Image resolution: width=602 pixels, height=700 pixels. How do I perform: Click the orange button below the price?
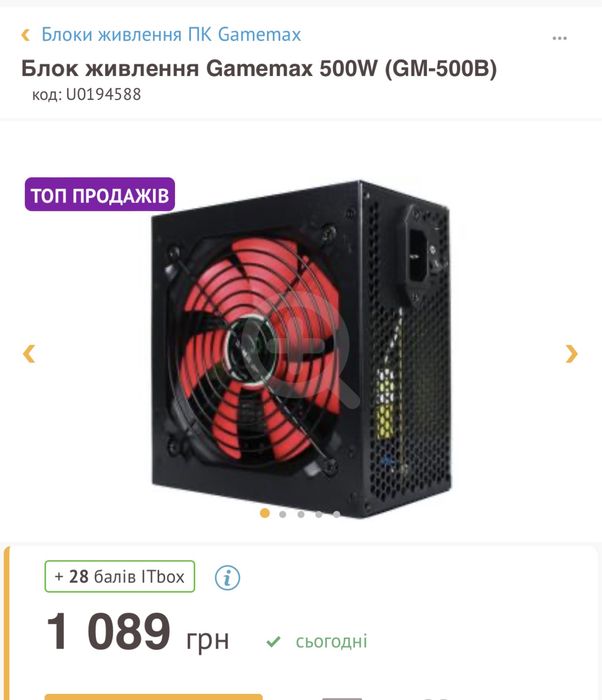(x=153, y=697)
